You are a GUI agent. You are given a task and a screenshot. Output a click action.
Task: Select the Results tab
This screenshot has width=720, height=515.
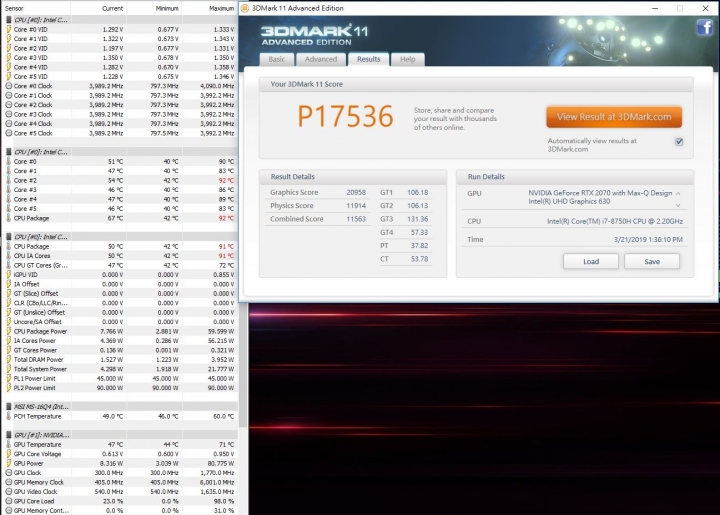[368, 59]
